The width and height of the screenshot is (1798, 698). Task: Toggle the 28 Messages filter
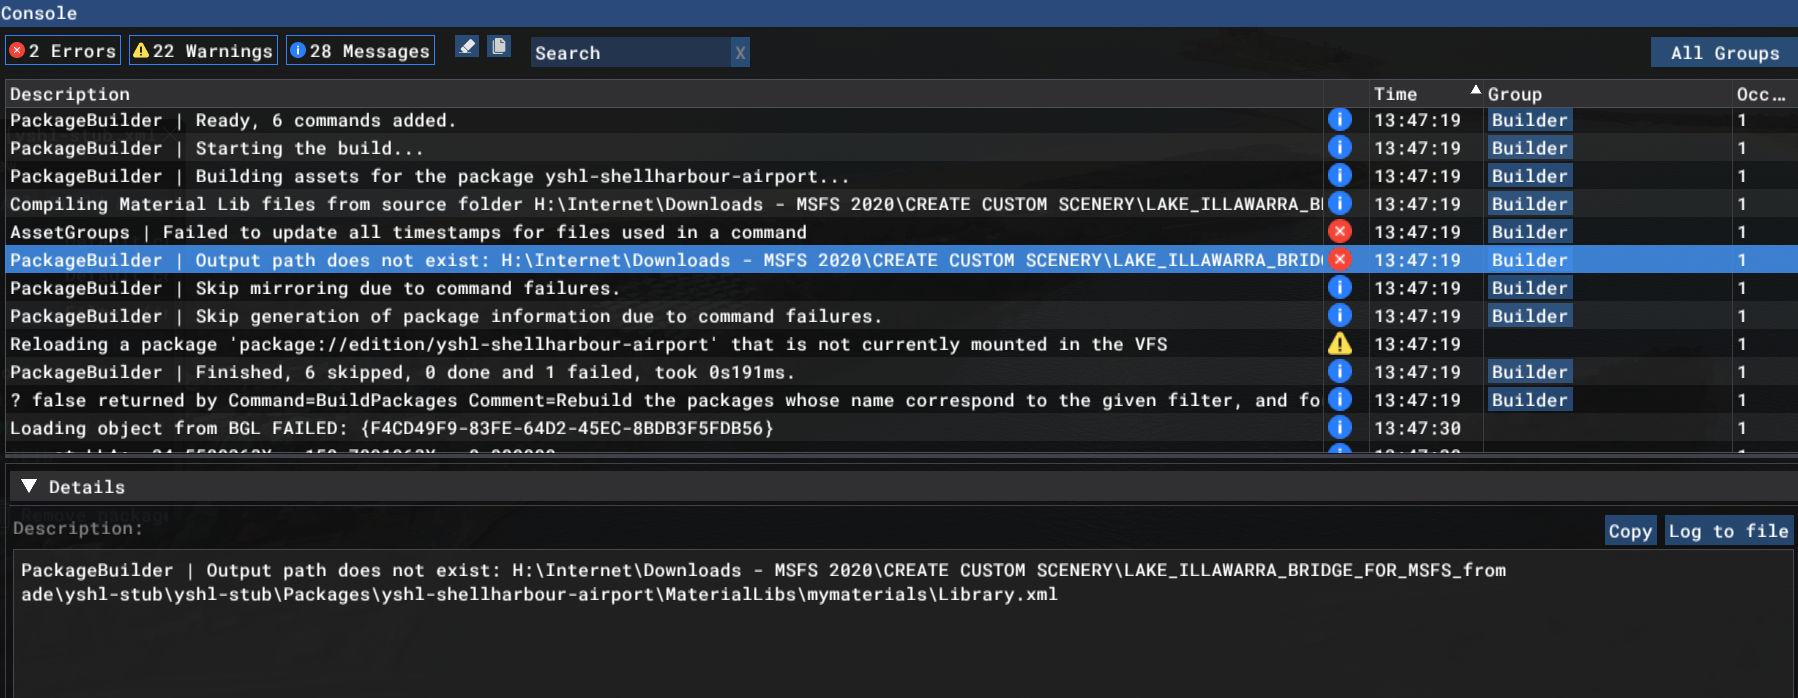point(360,51)
